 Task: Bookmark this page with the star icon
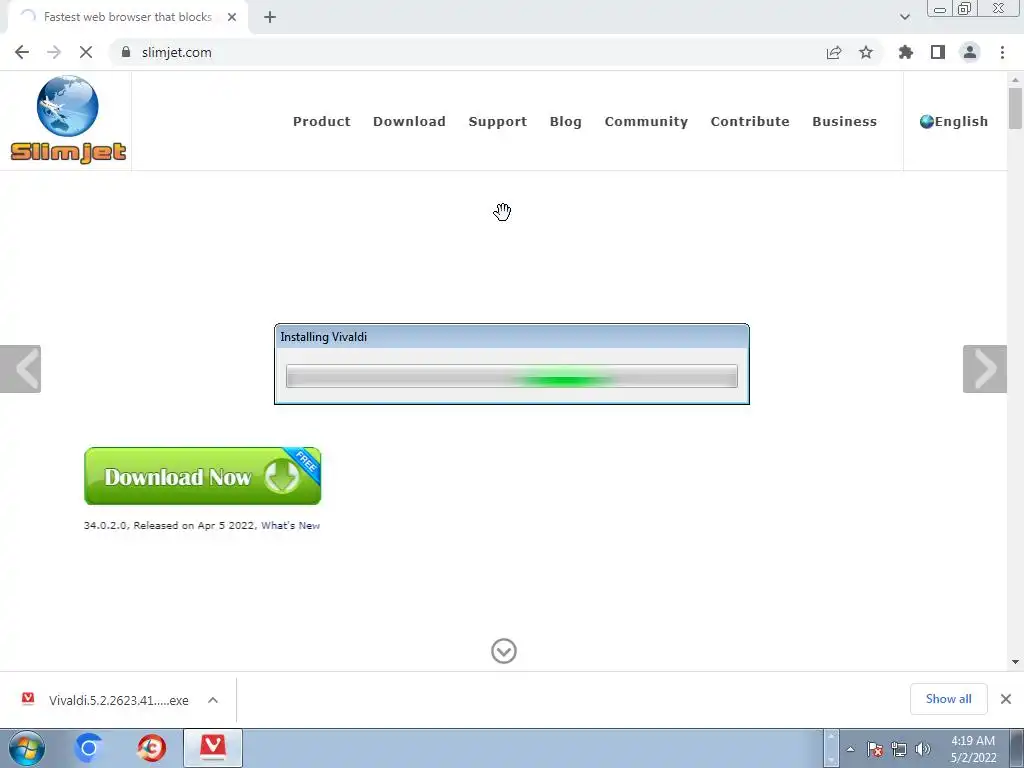866,52
